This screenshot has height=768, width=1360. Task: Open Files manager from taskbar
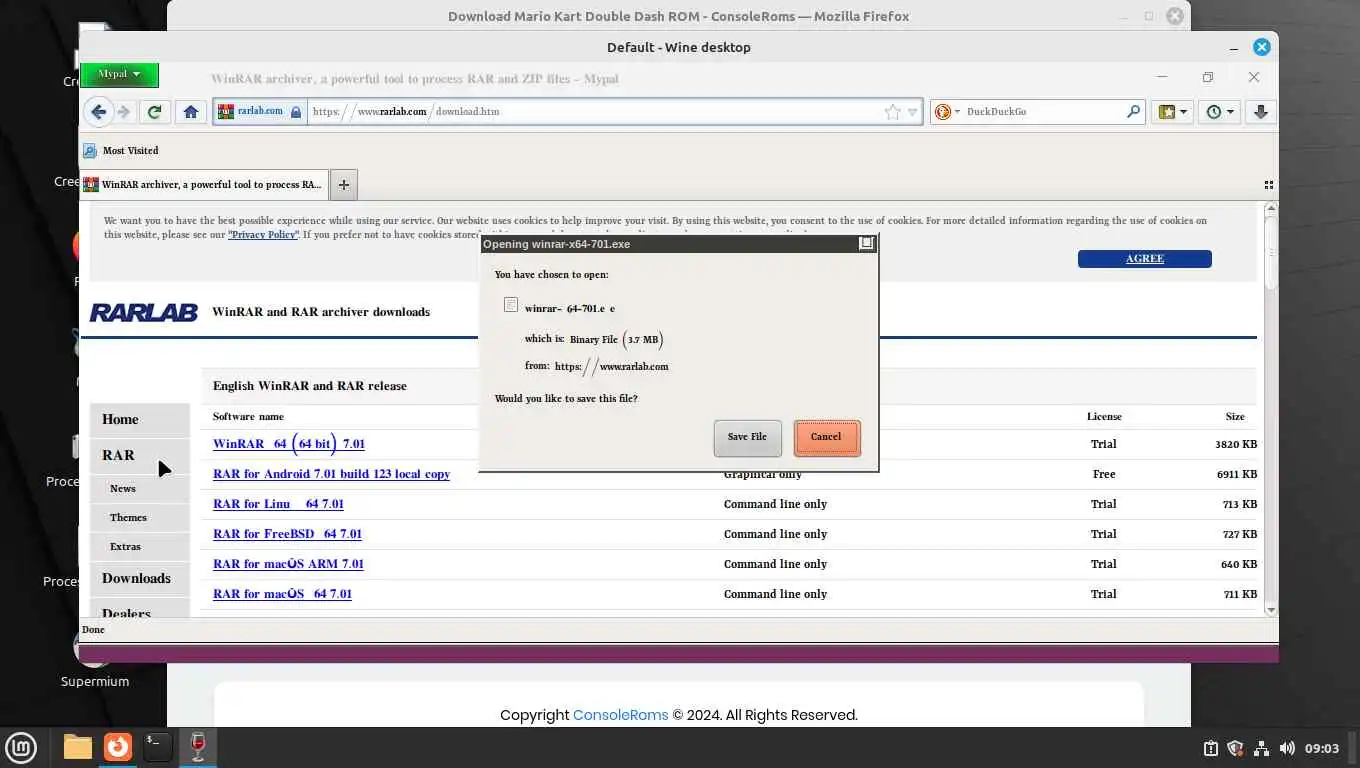(78, 747)
